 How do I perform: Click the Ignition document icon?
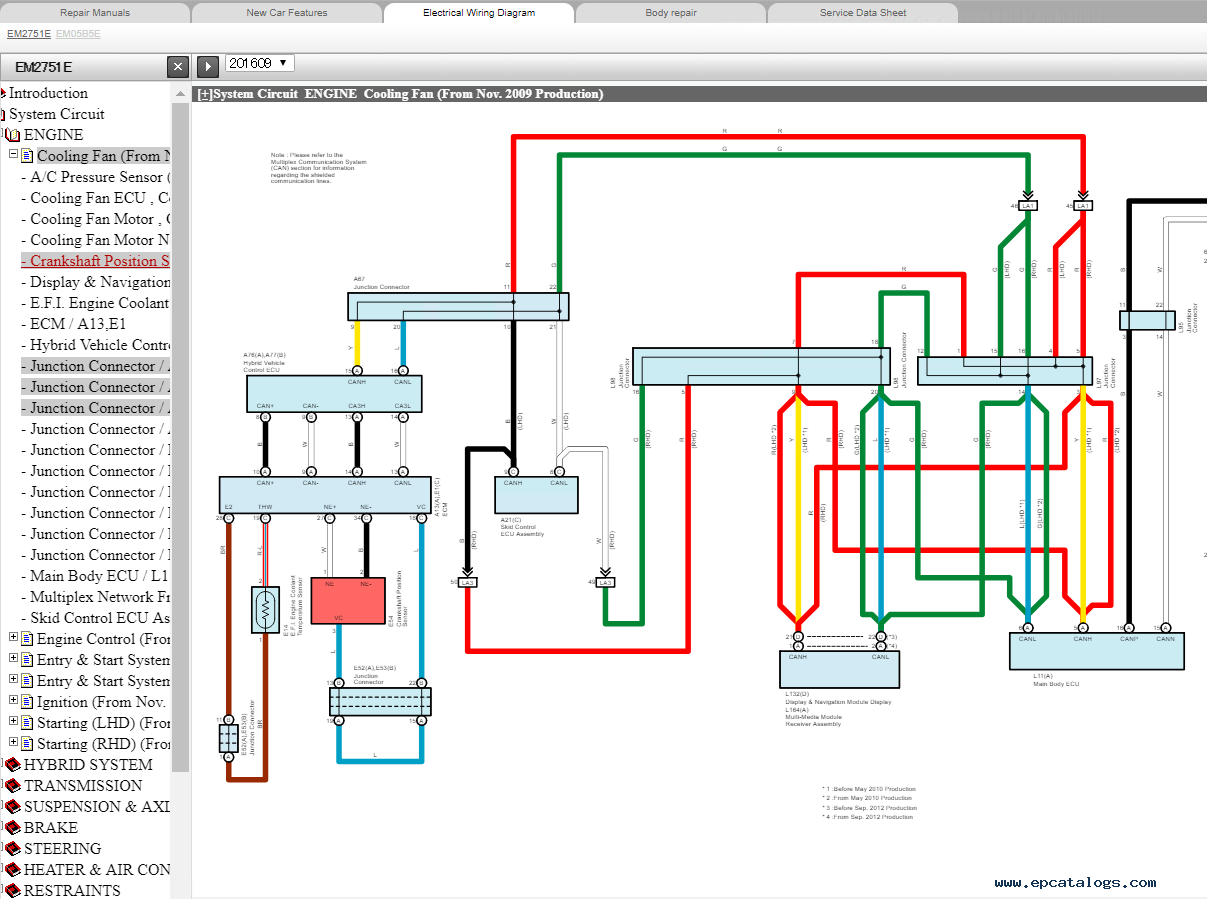coord(28,702)
